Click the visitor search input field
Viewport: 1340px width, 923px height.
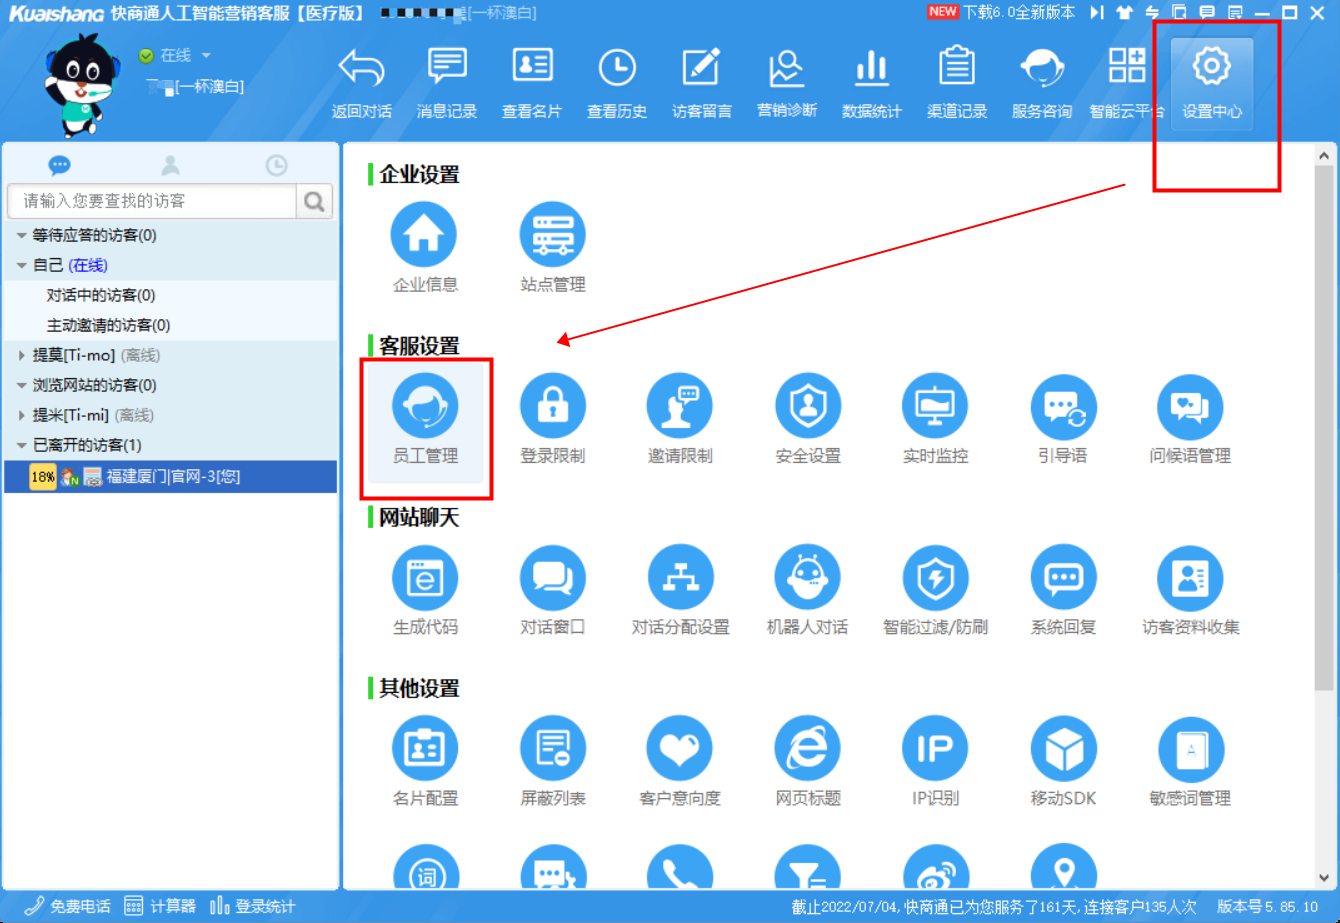(x=152, y=201)
